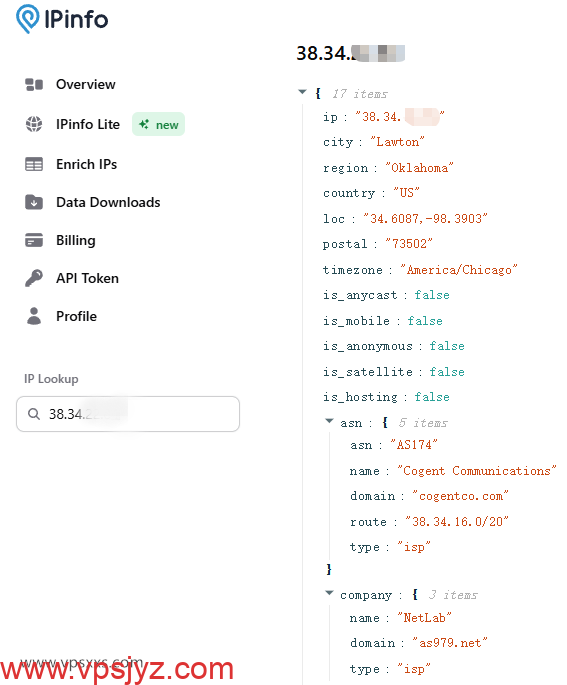Screen dimensions: 567x685
Task: Click the is_satellite false value
Action: pyautogui.click(x=447, y=372)
